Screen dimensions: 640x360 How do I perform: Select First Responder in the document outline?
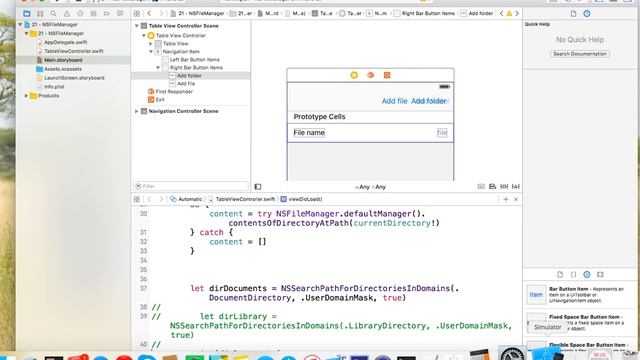point(174,91)
